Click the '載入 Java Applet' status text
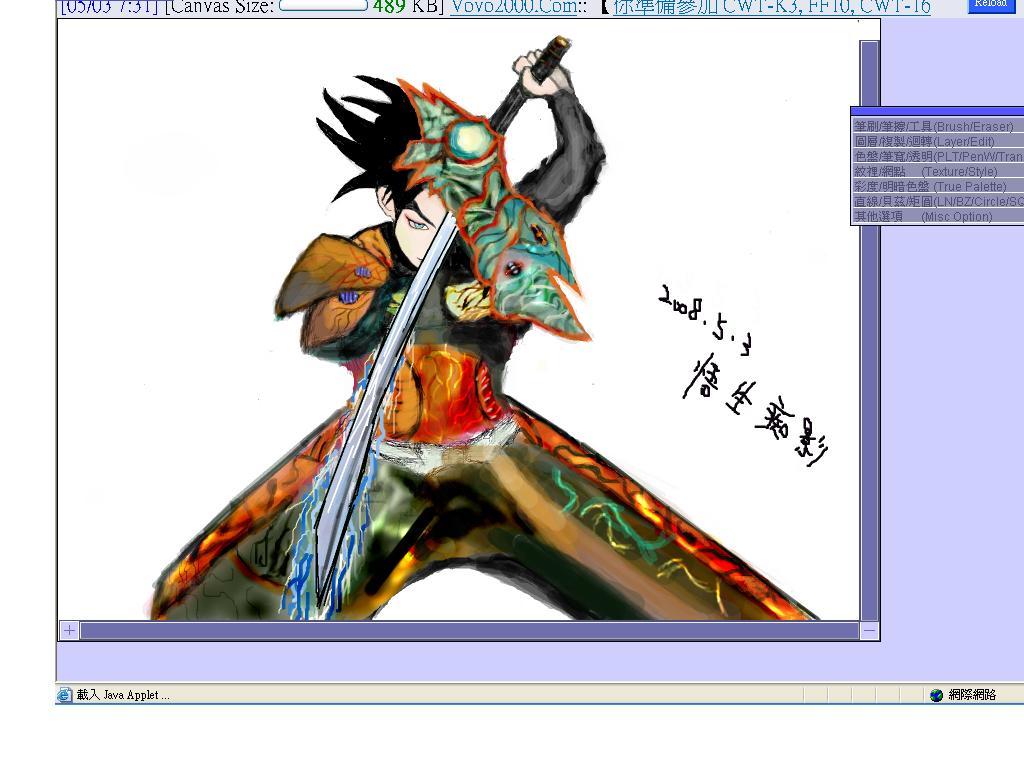 click(123, 695)
